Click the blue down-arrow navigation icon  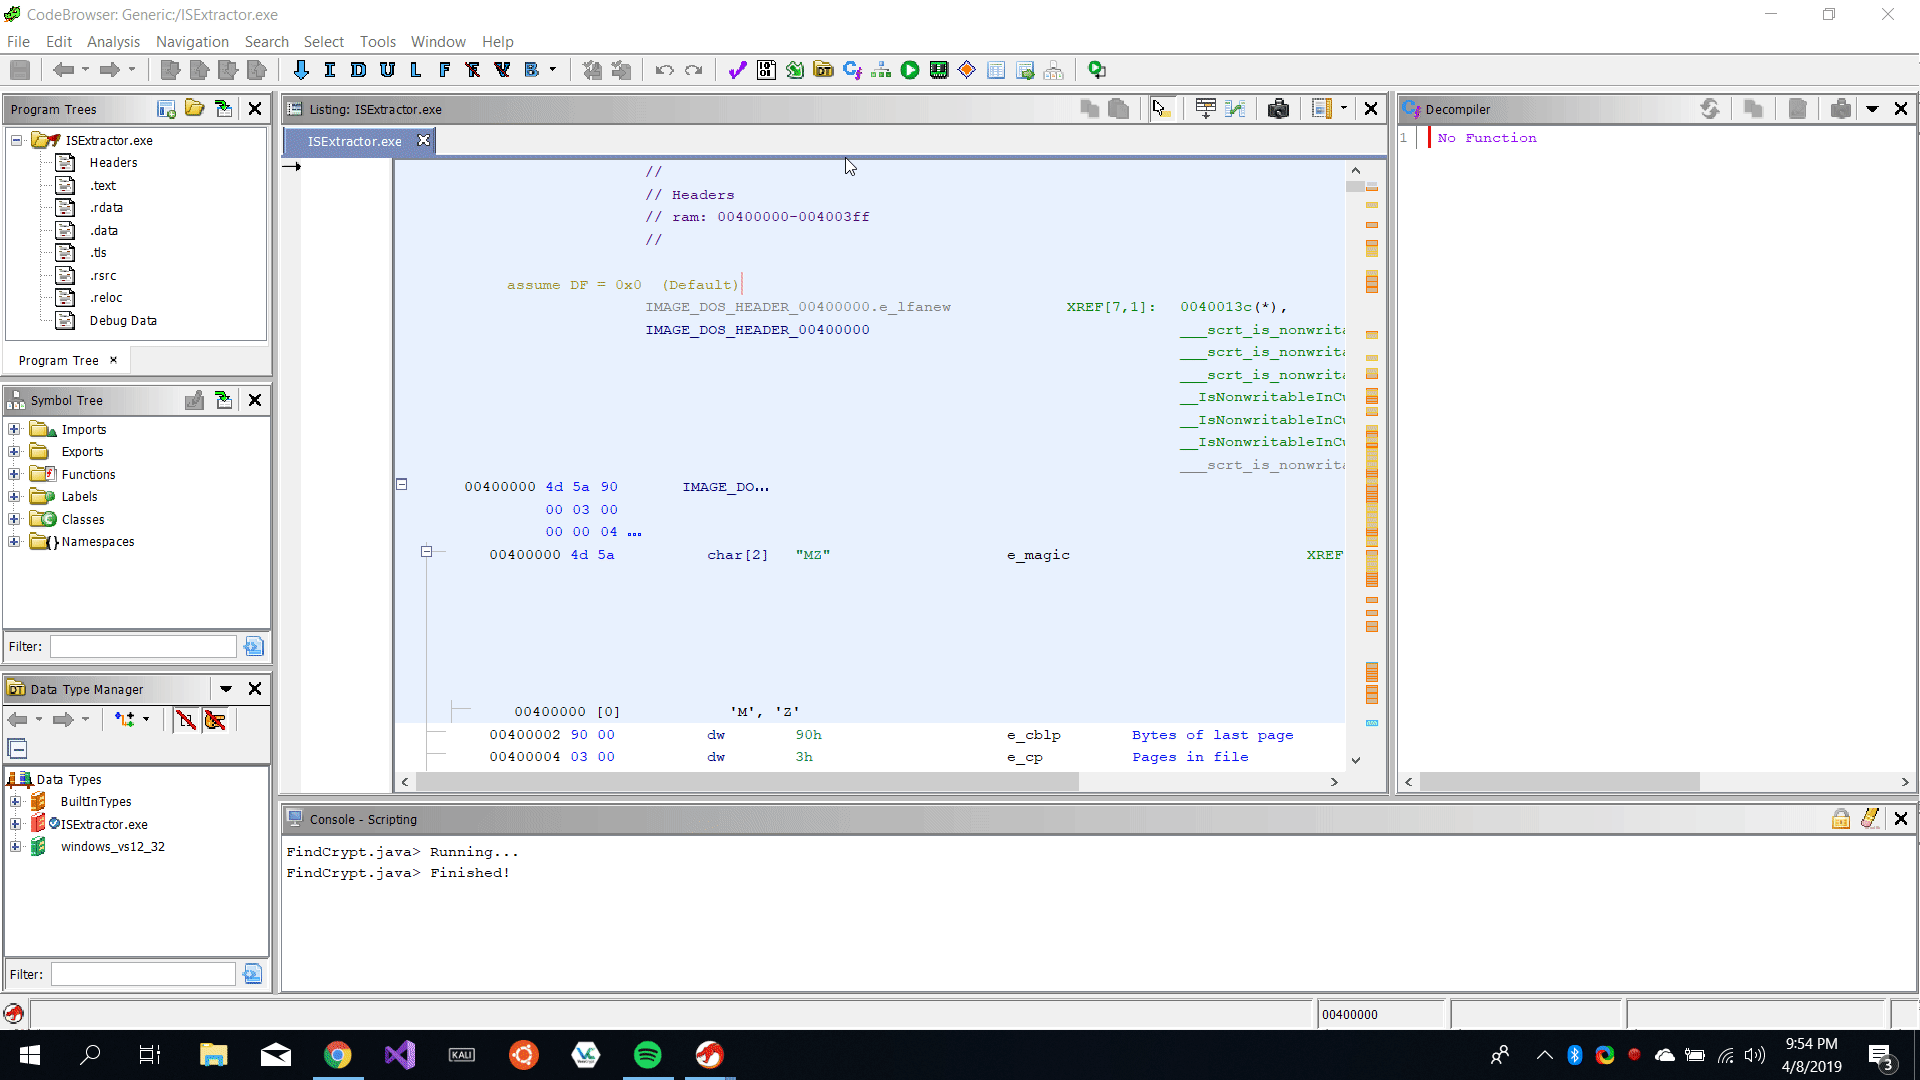[301, 70]
